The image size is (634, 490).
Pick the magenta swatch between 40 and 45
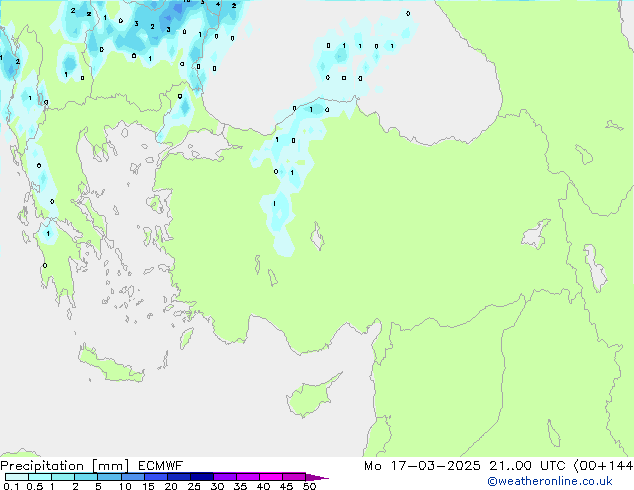pos(271,477)
